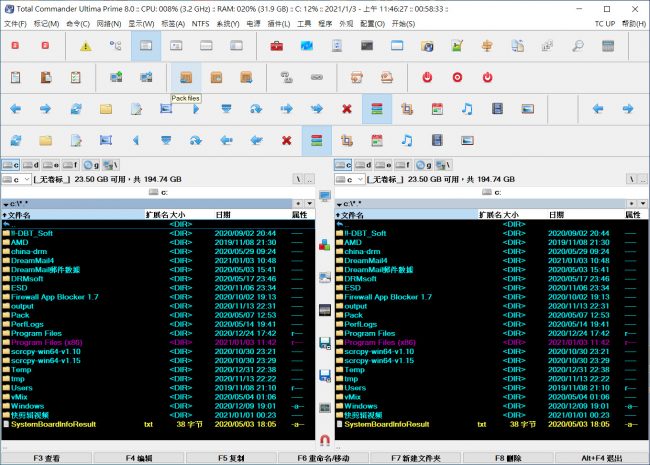Click the red magnet icon in middle bar
The image size is (650, 465).
(x=324, y=441)
